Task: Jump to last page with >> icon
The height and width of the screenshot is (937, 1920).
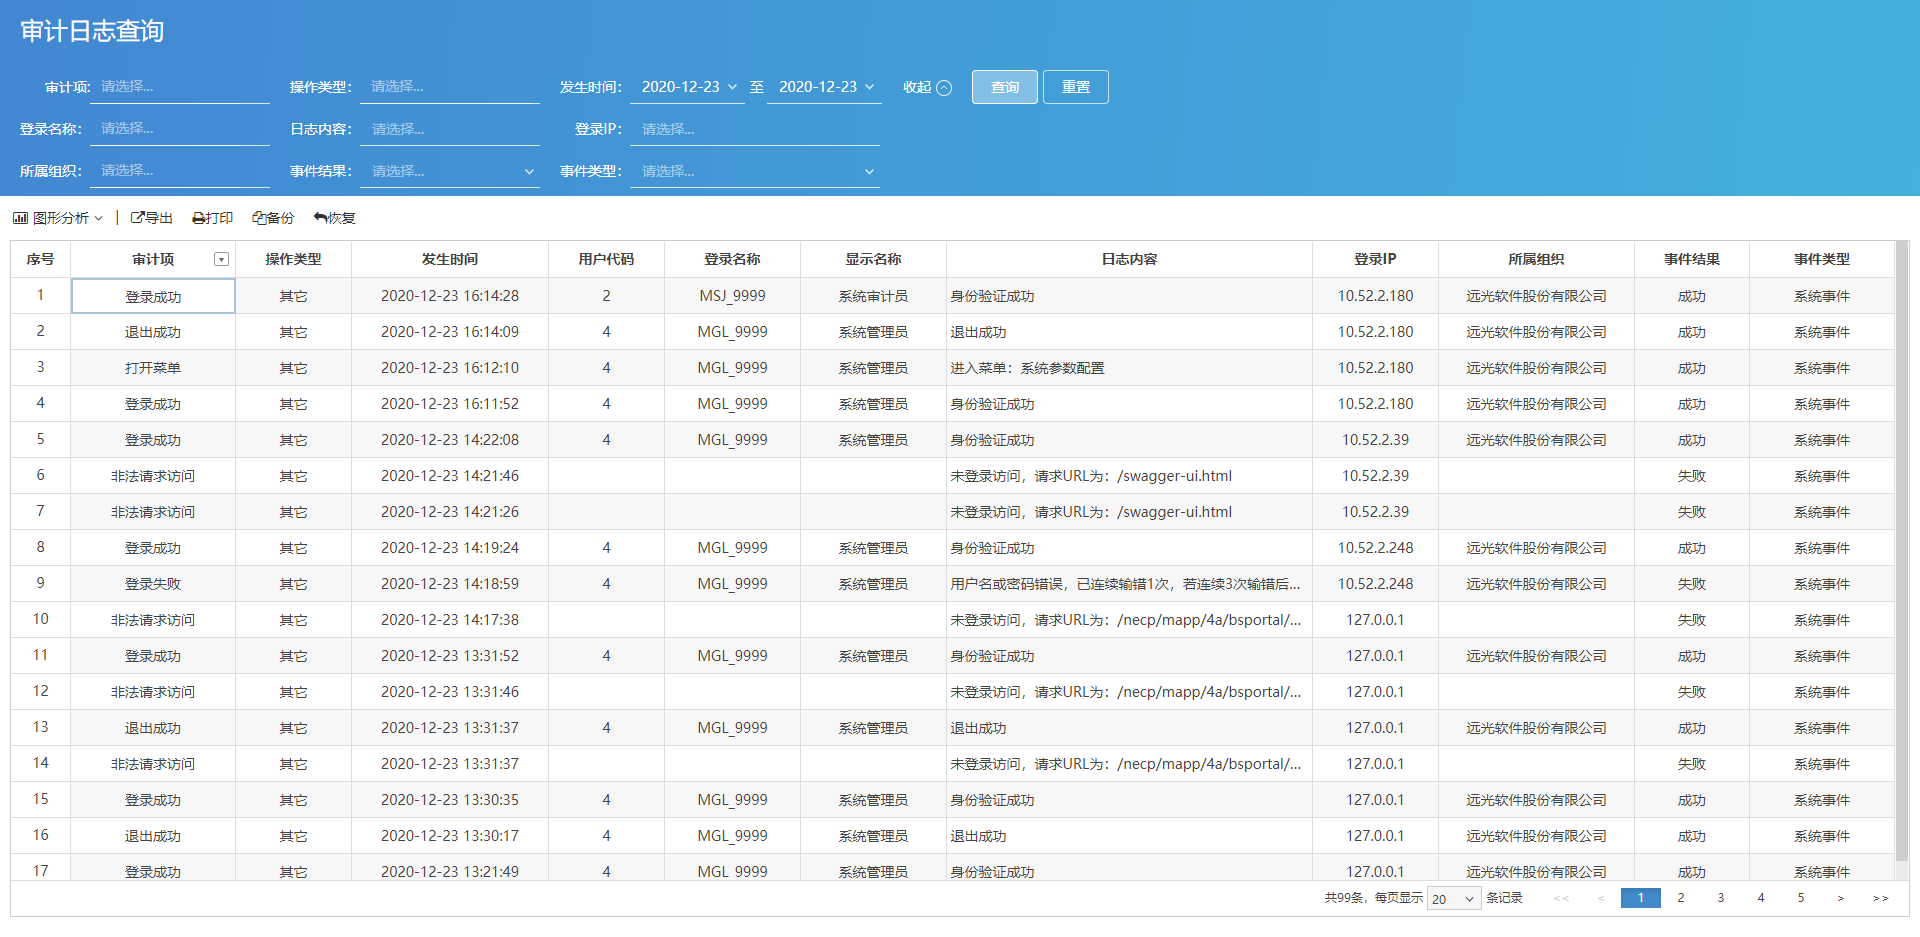Action: [x=1882, y=898]
